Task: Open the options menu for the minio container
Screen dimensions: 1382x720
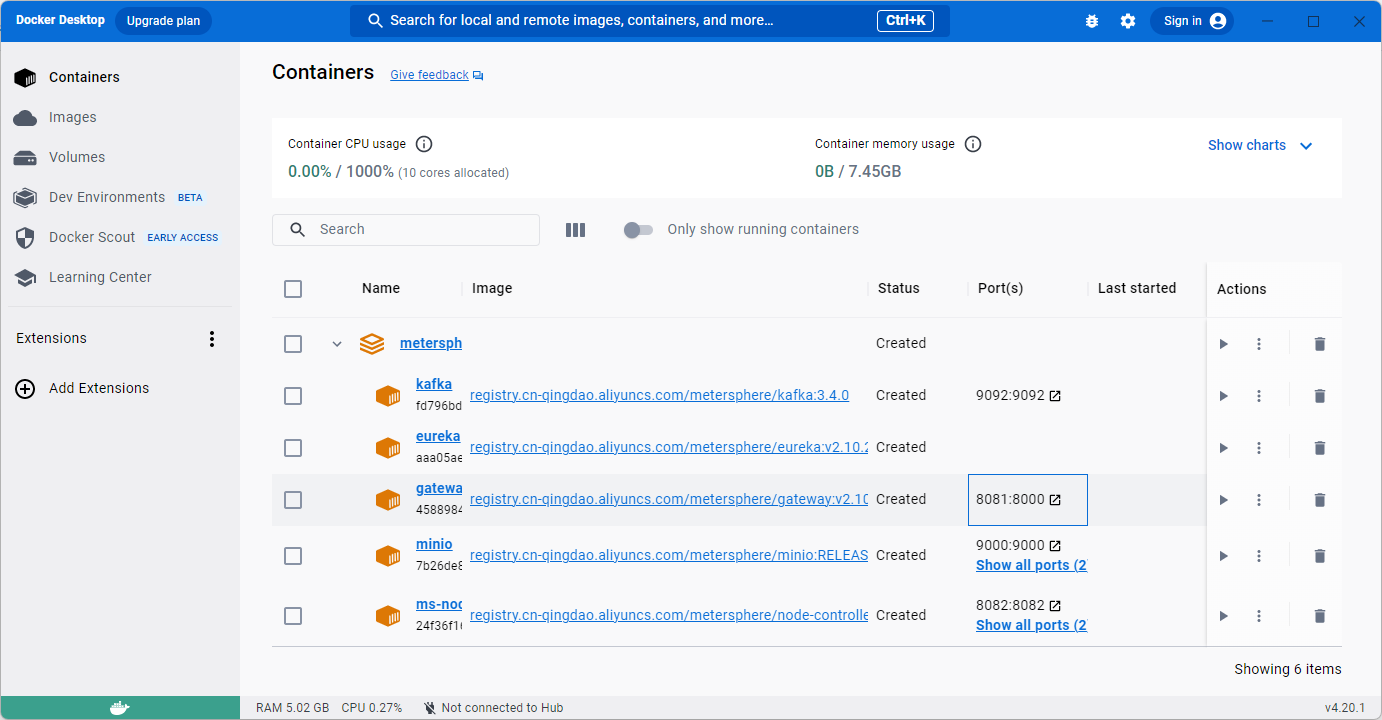Action: pyautogui.click(x=1259, y=555)
